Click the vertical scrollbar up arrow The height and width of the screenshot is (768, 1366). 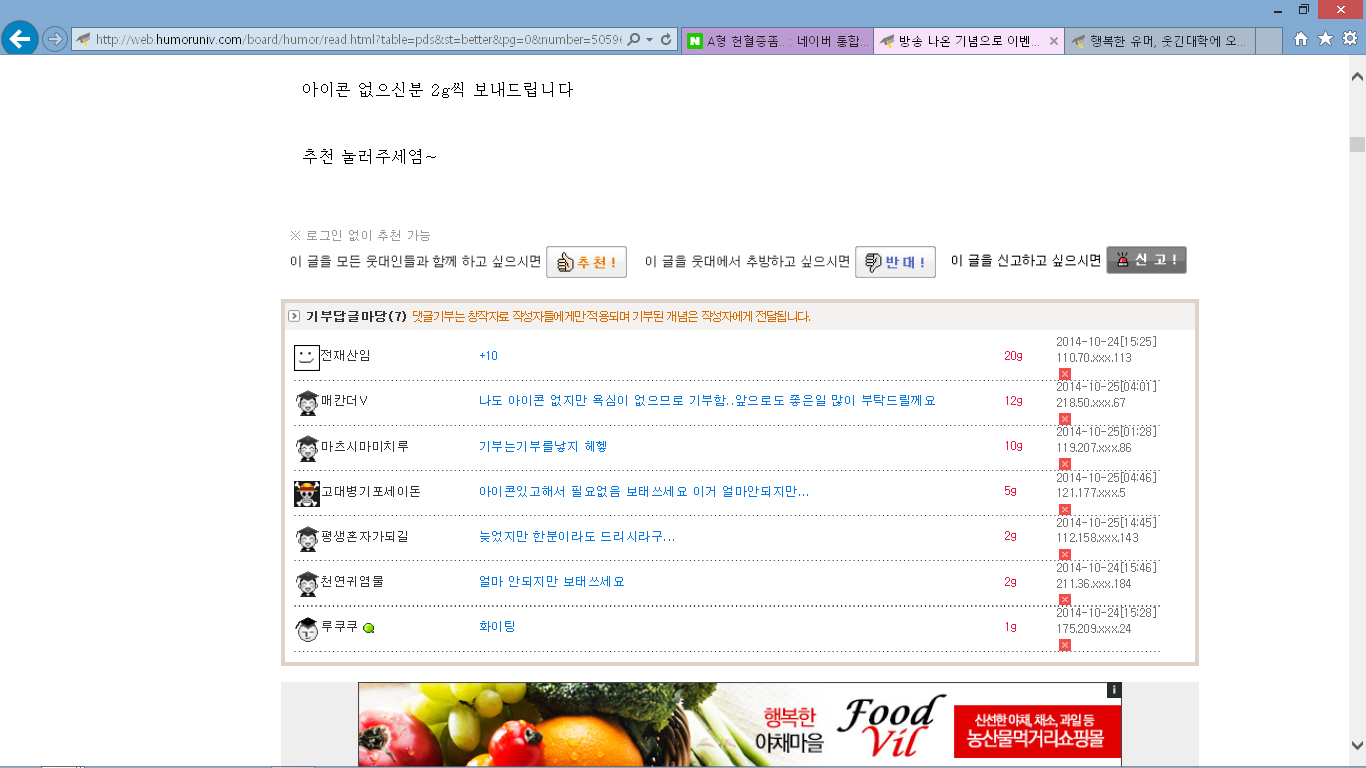[1357, 76]
